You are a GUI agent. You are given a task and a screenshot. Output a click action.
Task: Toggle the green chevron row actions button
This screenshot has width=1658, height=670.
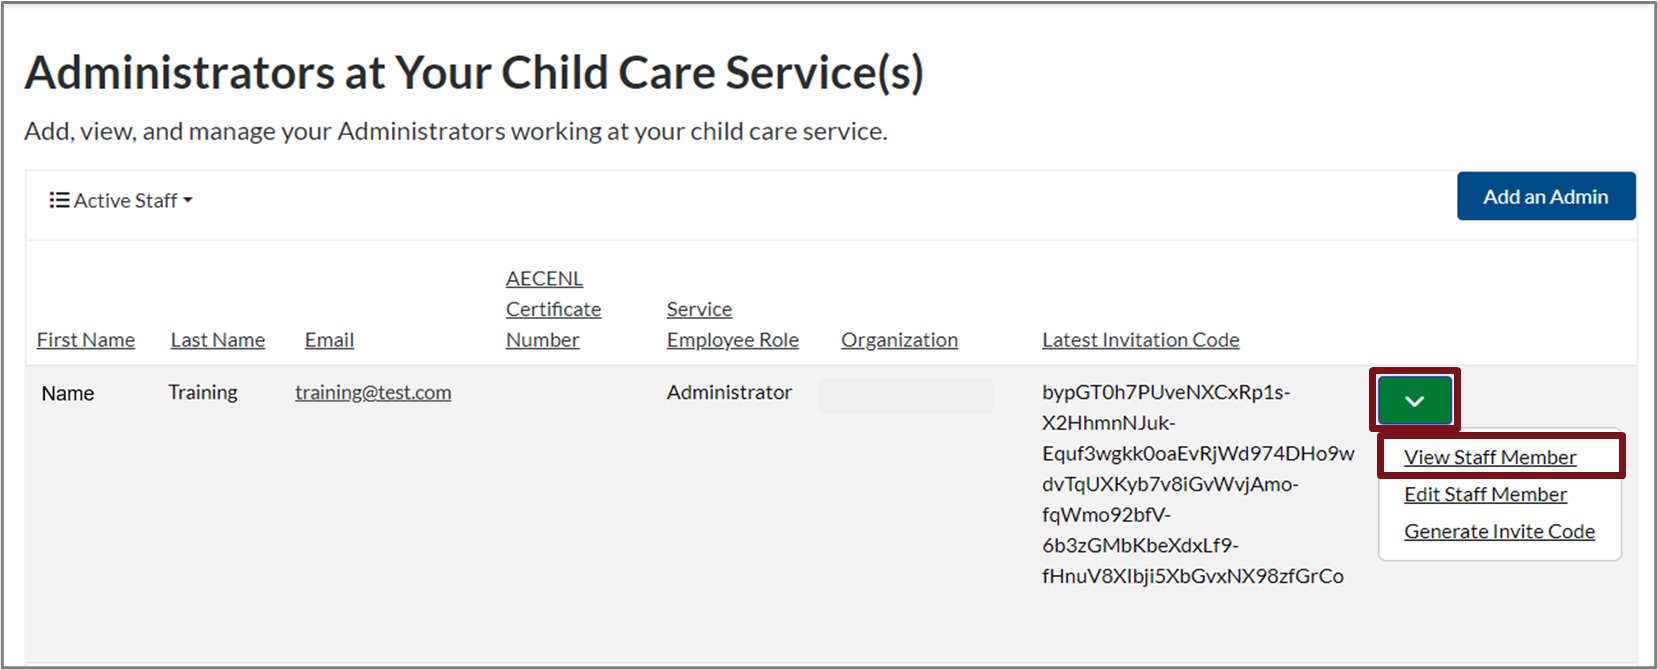coord(1414,401)
